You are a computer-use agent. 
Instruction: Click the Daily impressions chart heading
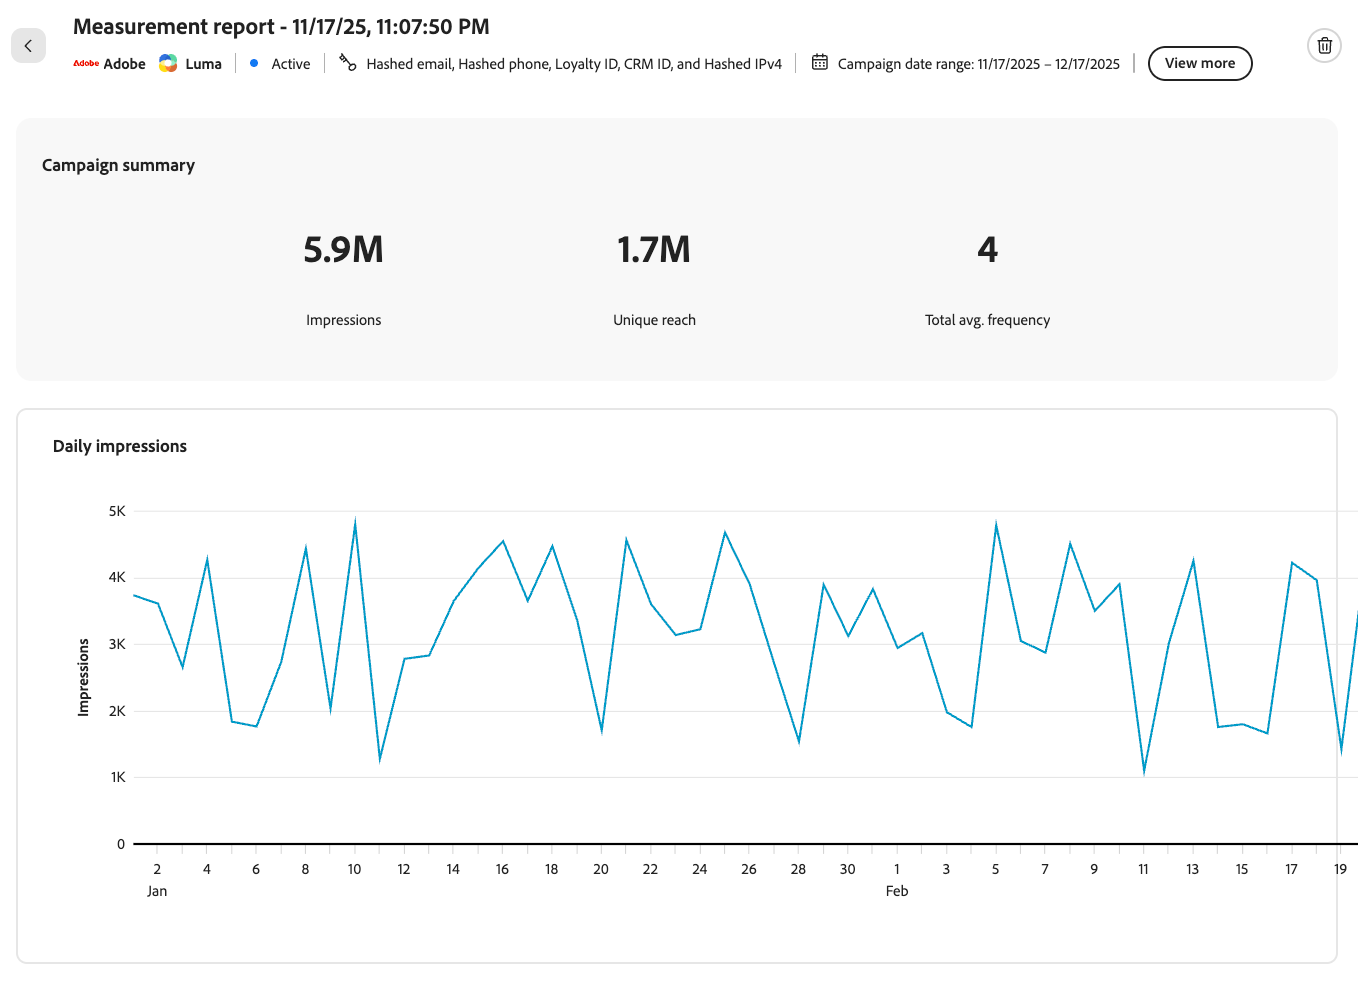coord(120,446)
